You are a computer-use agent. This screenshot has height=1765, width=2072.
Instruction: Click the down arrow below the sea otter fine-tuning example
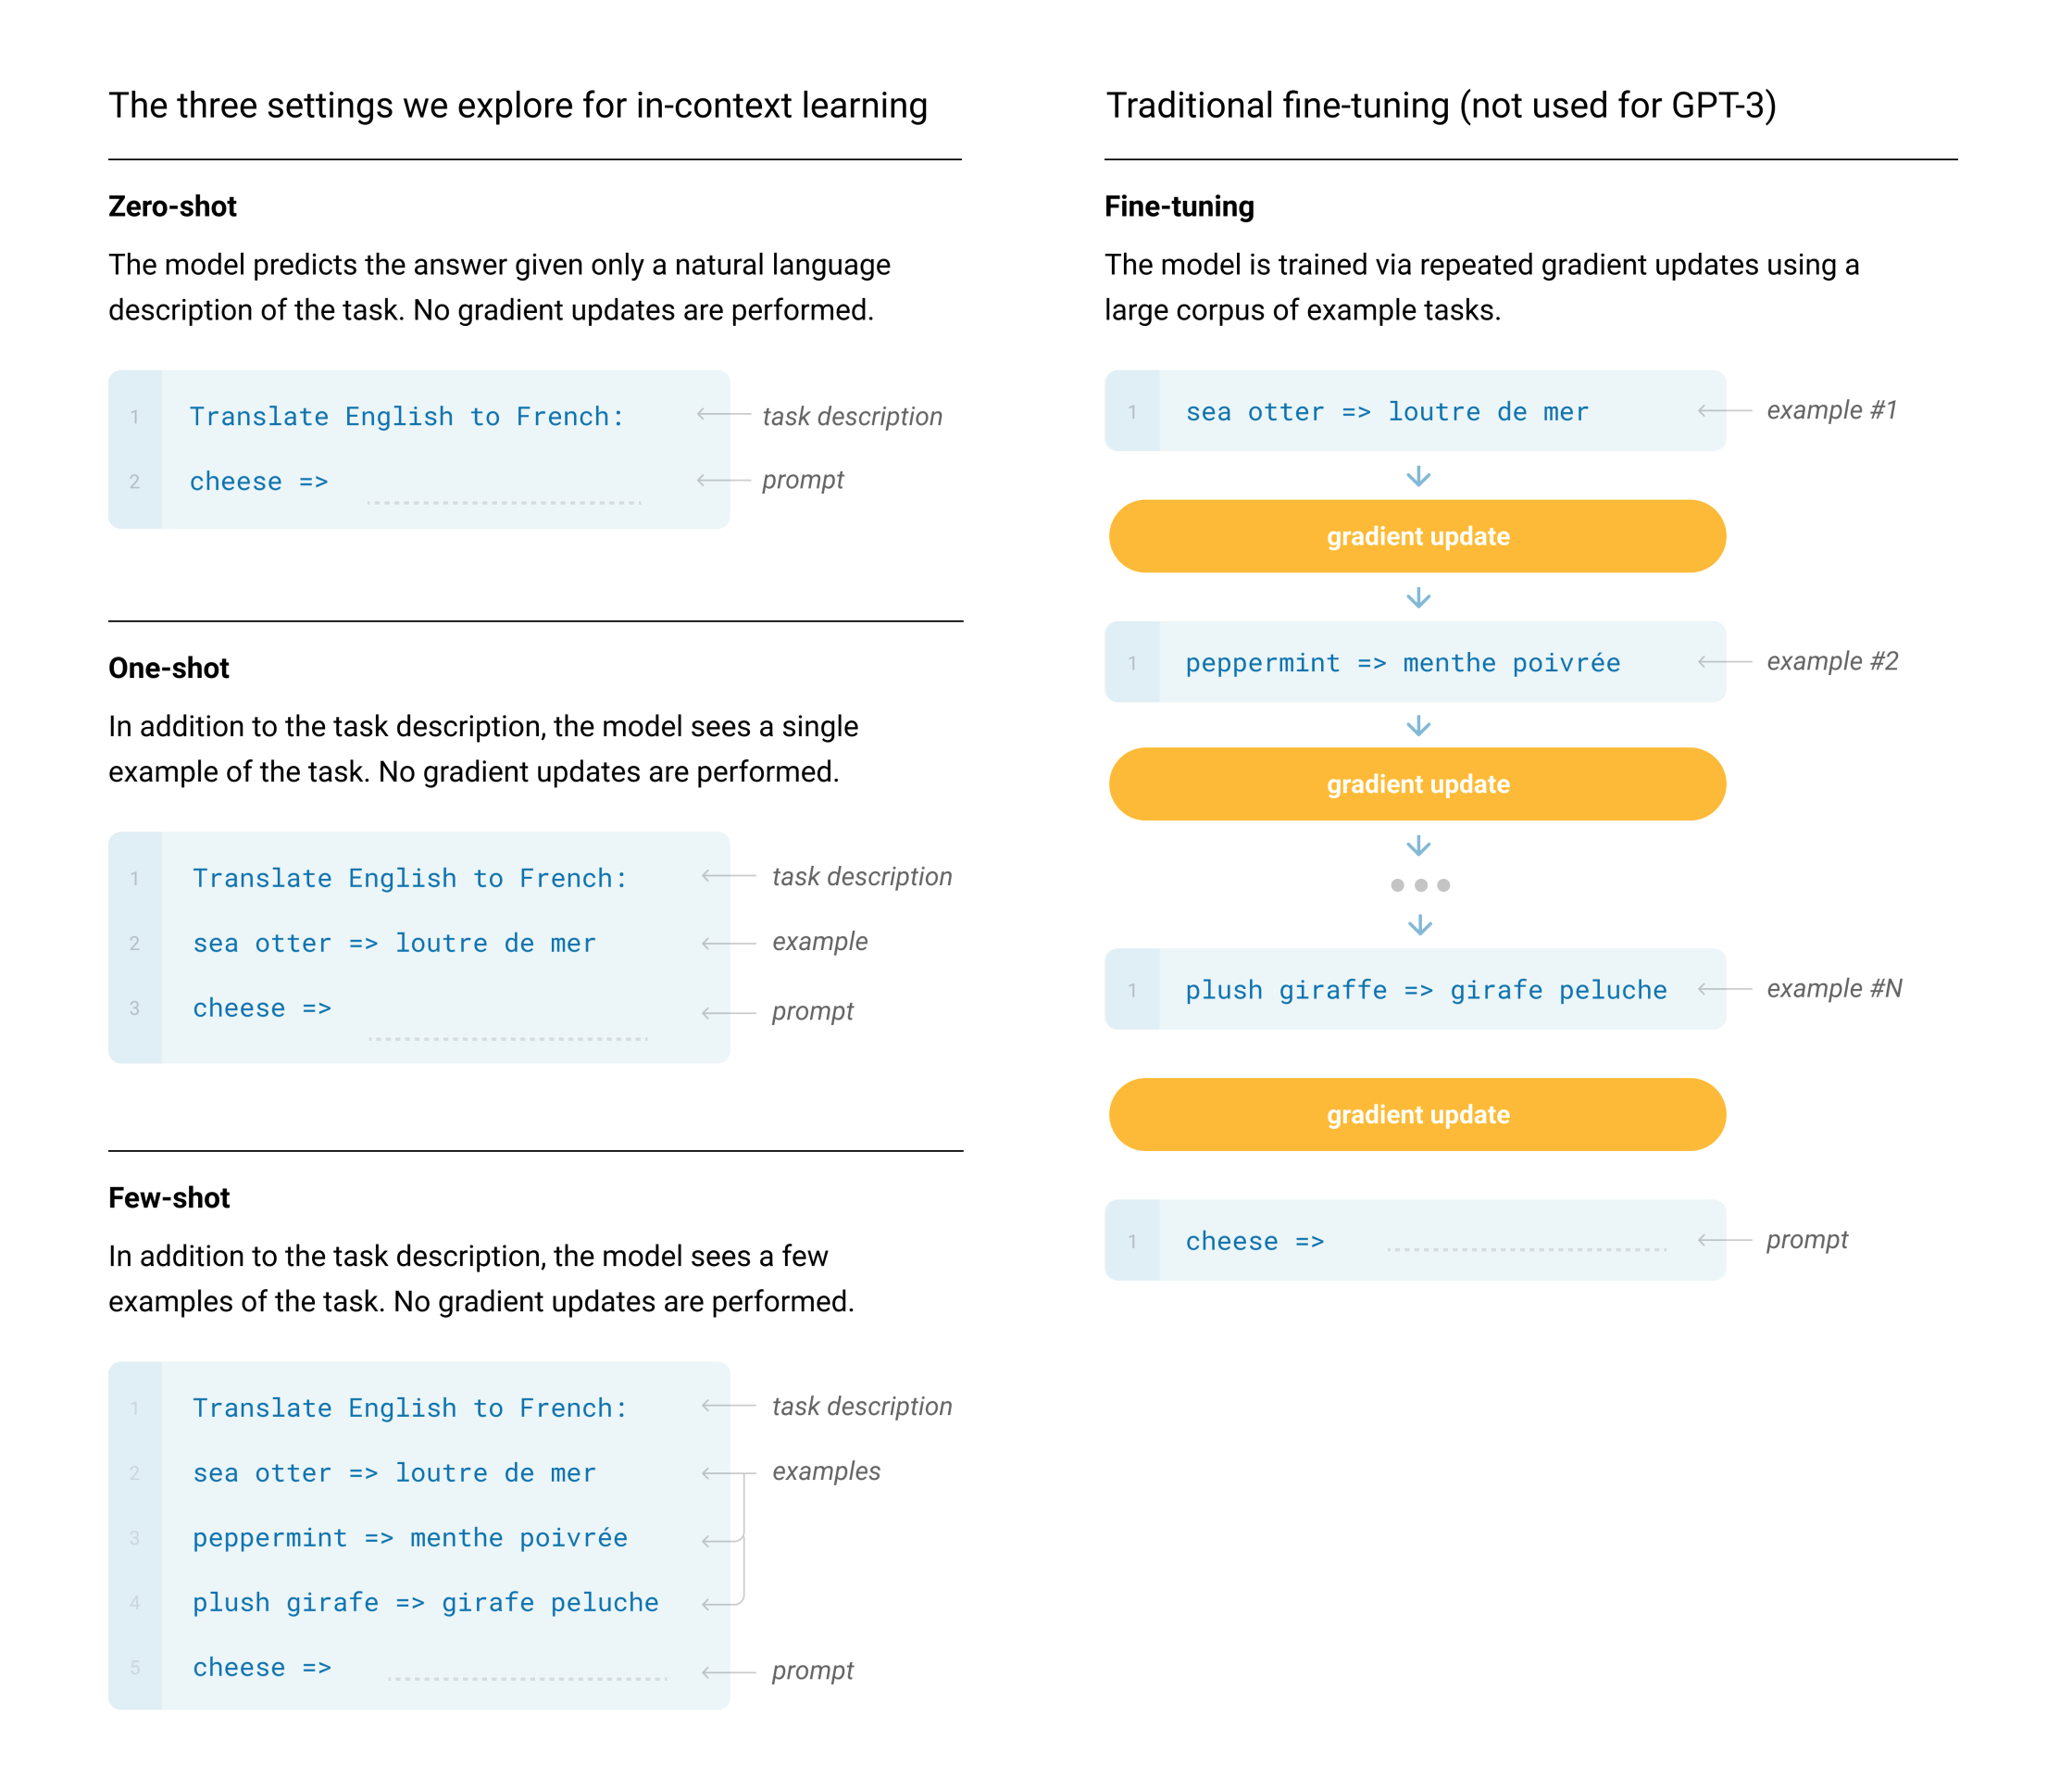pyautogui.click(x=1418, y=477)
